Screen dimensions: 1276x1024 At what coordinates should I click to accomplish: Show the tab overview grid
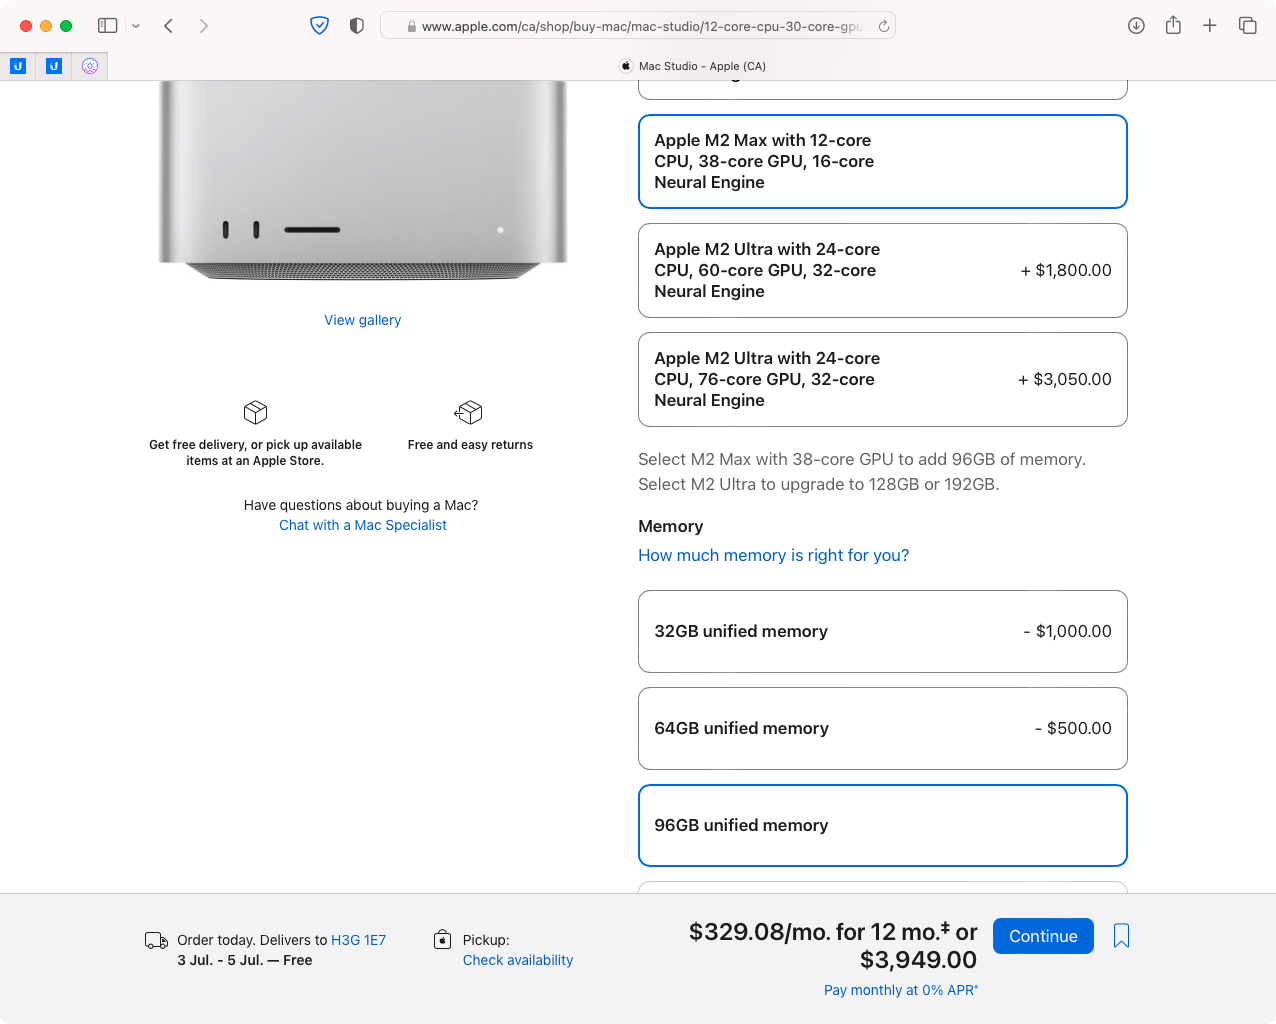[x=1247, y=26]
